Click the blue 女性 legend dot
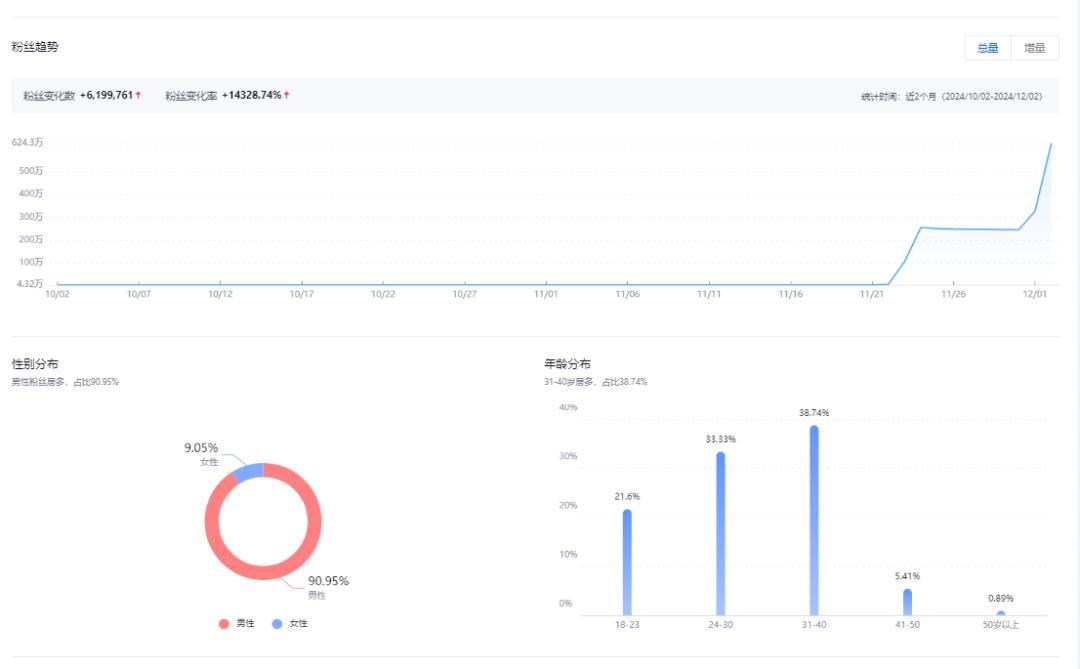 (277, 623)
